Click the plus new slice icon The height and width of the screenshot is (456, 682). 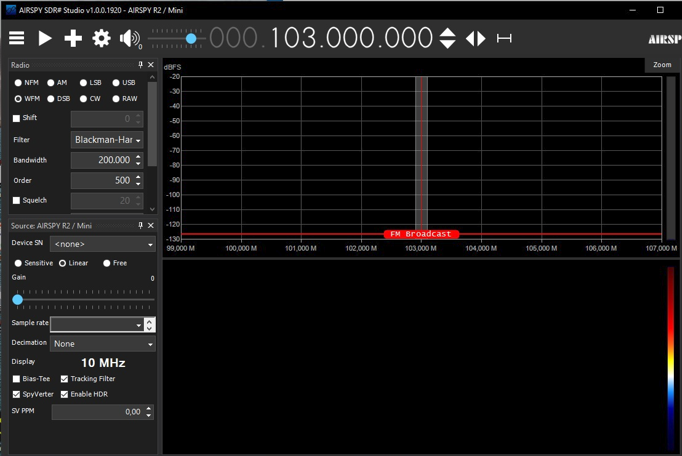pyautogui.click(x=73, y=38)
